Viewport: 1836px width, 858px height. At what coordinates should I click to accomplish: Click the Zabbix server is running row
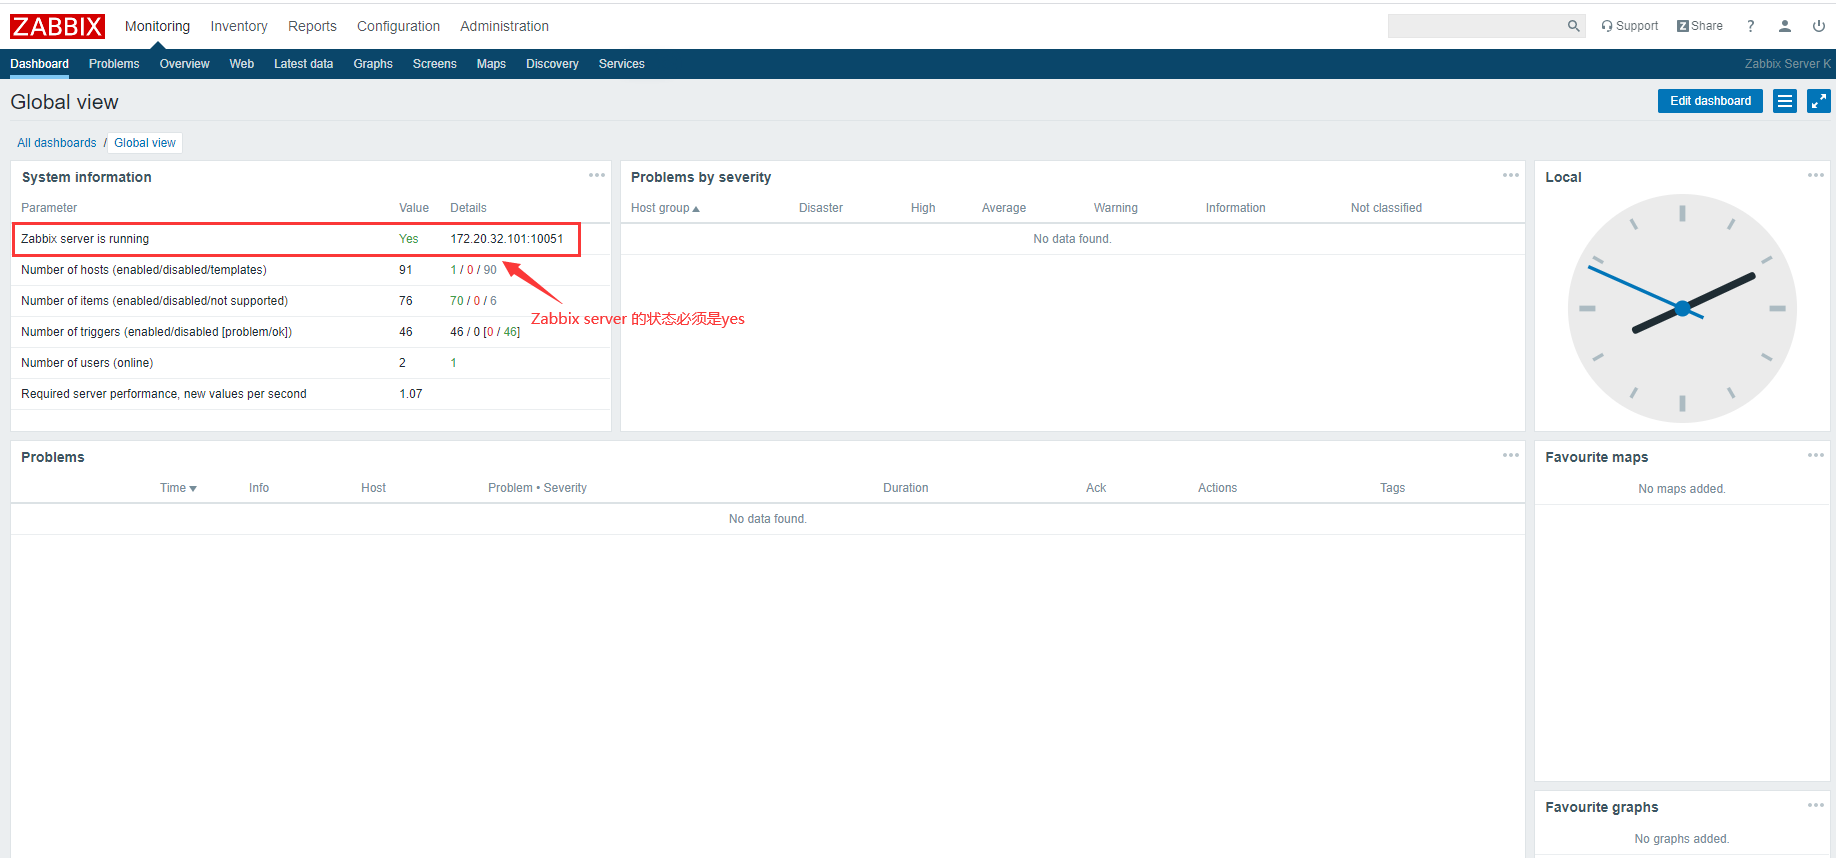(x=311, y=239)
